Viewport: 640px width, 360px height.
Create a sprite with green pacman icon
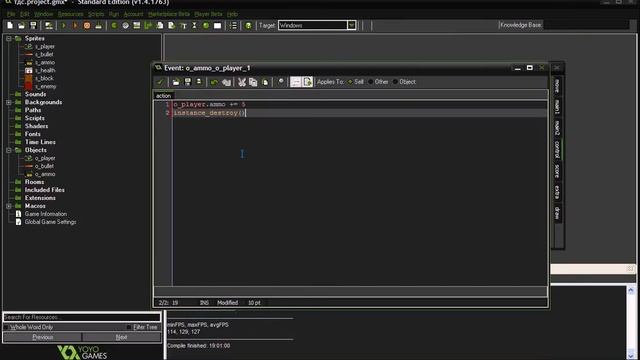tap(114, 25)
